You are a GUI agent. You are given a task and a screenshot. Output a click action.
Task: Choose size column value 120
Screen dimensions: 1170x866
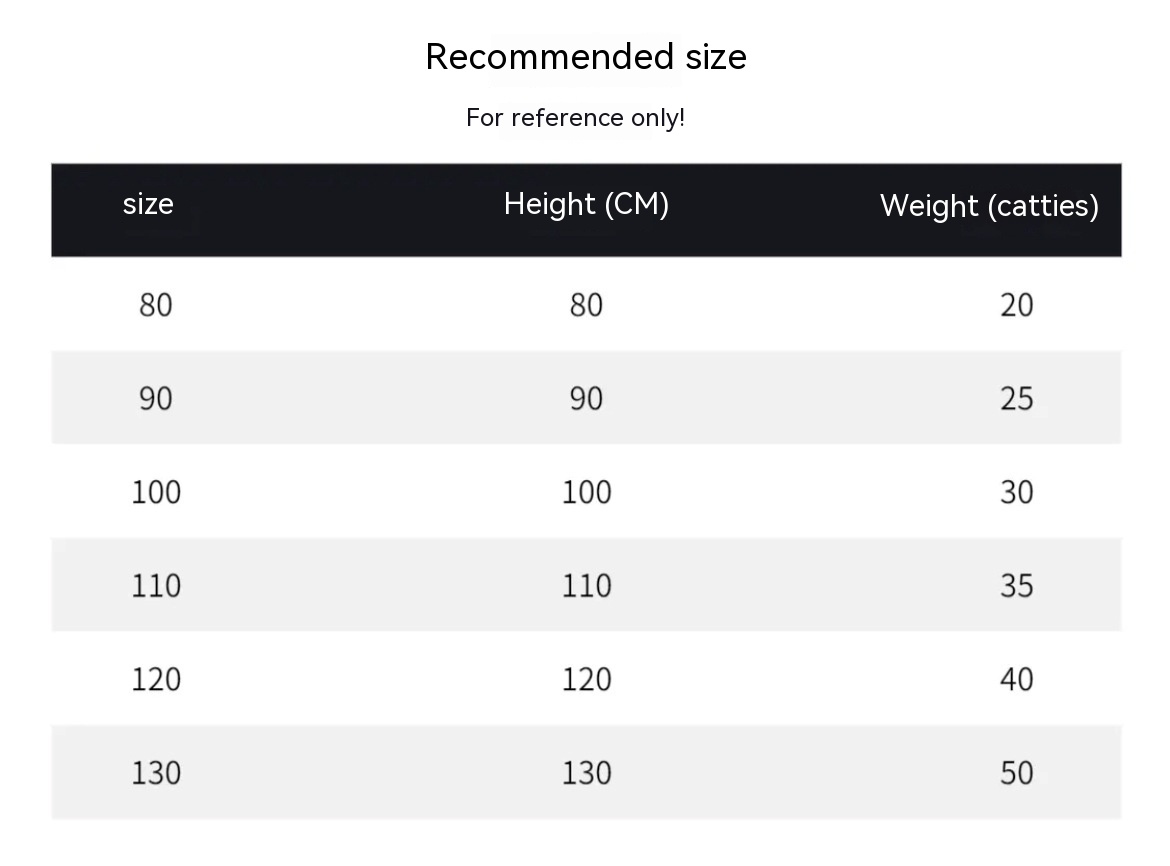click(156, 680)
